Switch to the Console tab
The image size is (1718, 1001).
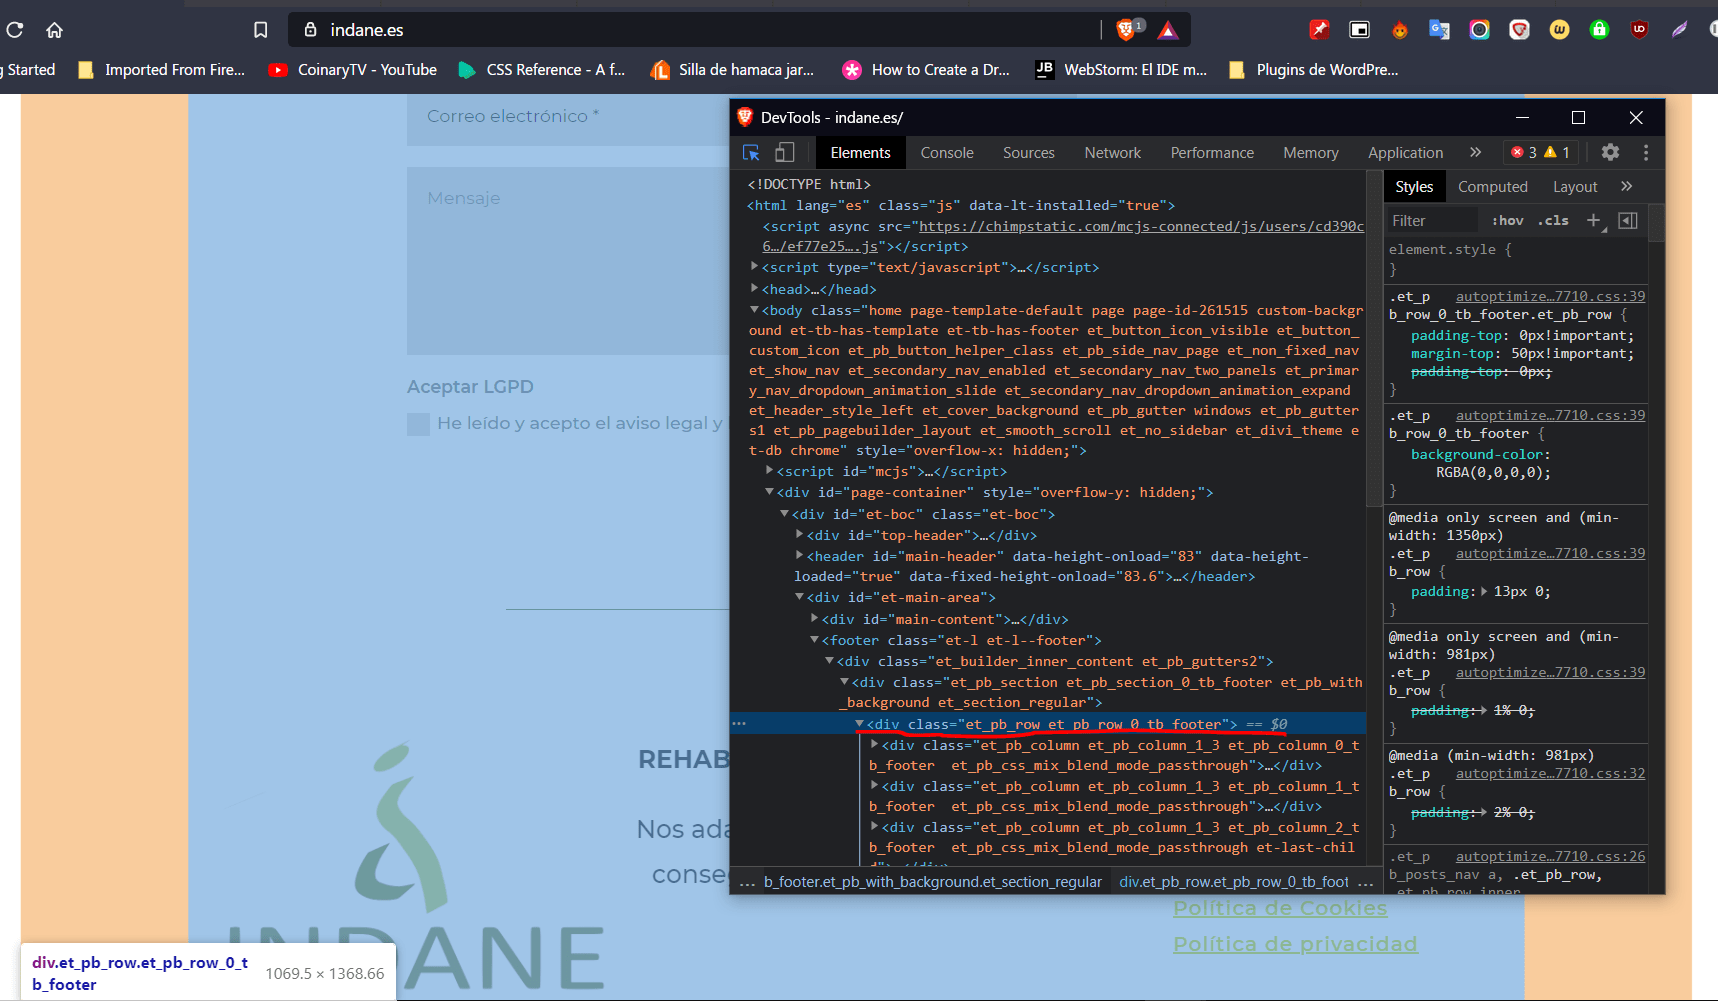(947, 152)
